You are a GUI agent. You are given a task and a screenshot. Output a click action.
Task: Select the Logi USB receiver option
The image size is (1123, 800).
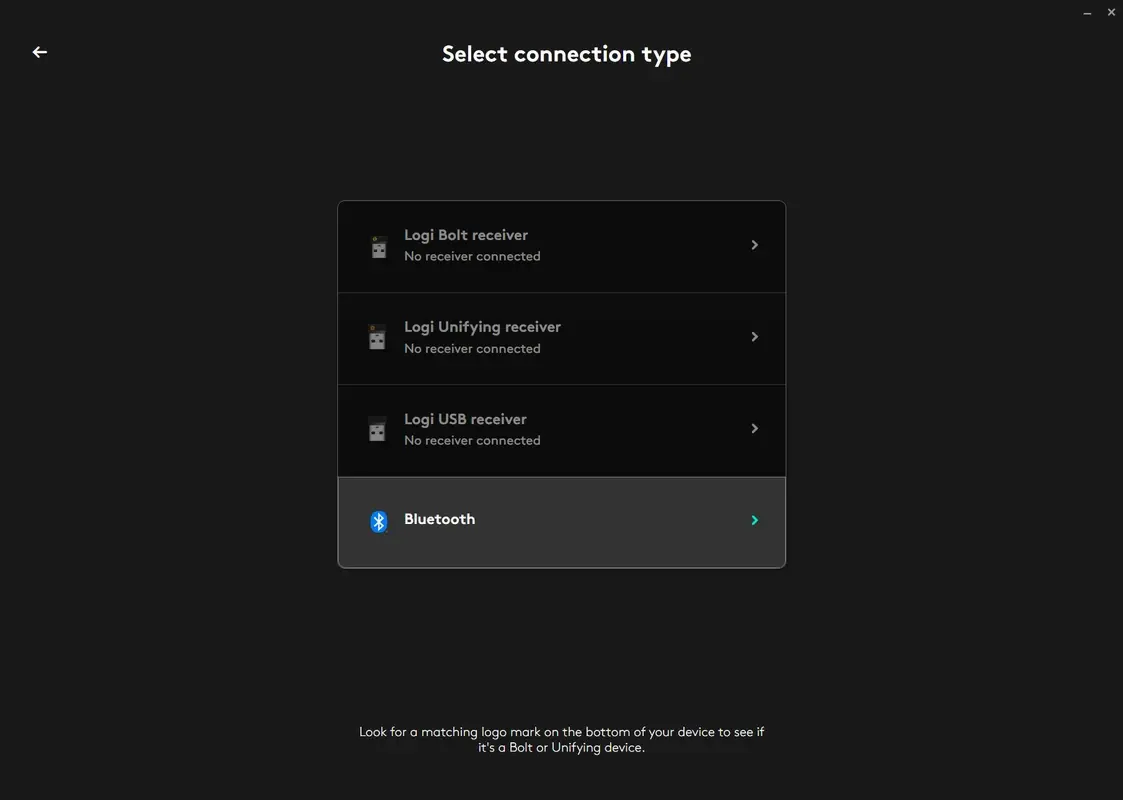[x=561, y=429]
